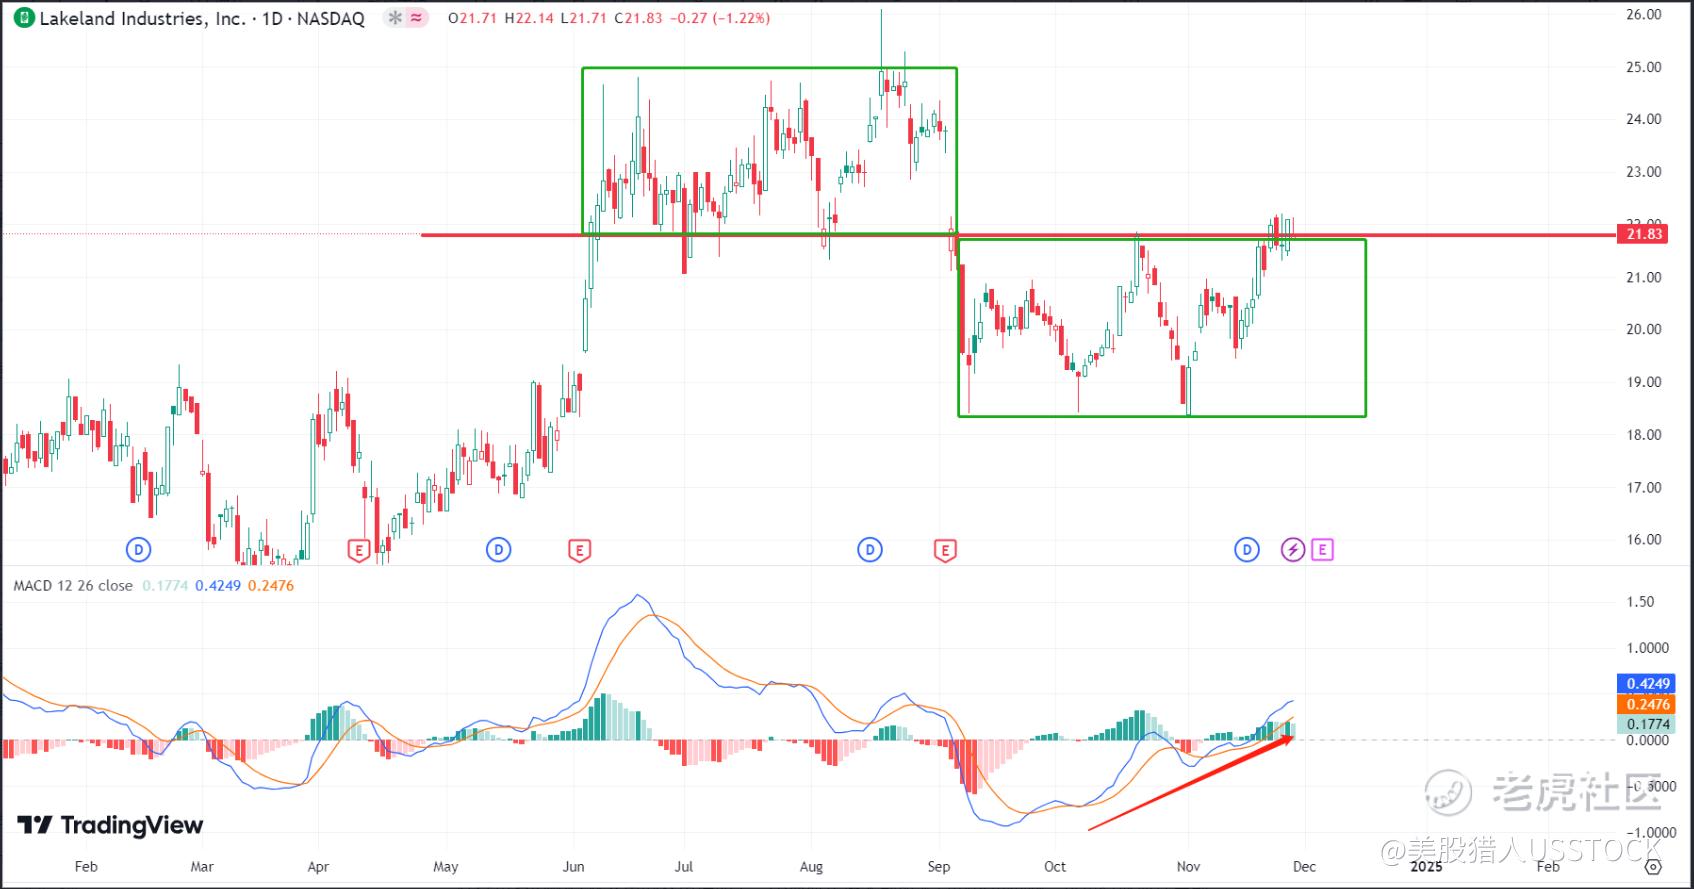Screen dimensions: 1694x889
Task: Click the 1.0000 MACD axis label
Action: click(x=1647, y=648)
